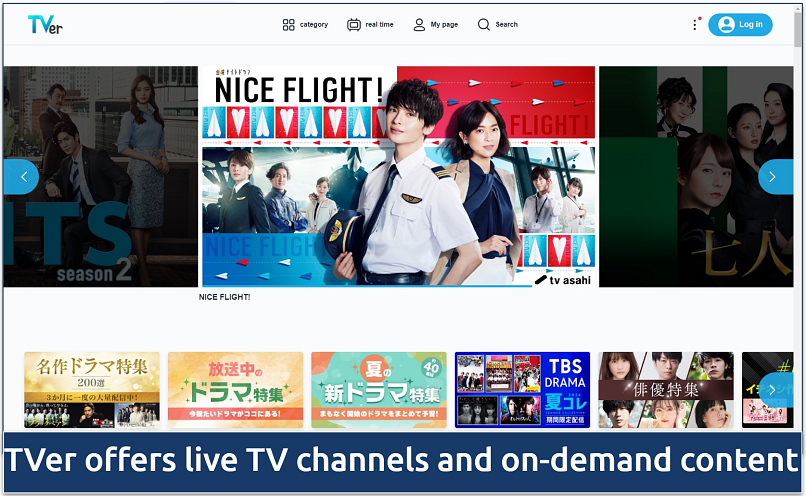Click the Log in button
Screen dimensions: 806x496
tap(740, 25)
